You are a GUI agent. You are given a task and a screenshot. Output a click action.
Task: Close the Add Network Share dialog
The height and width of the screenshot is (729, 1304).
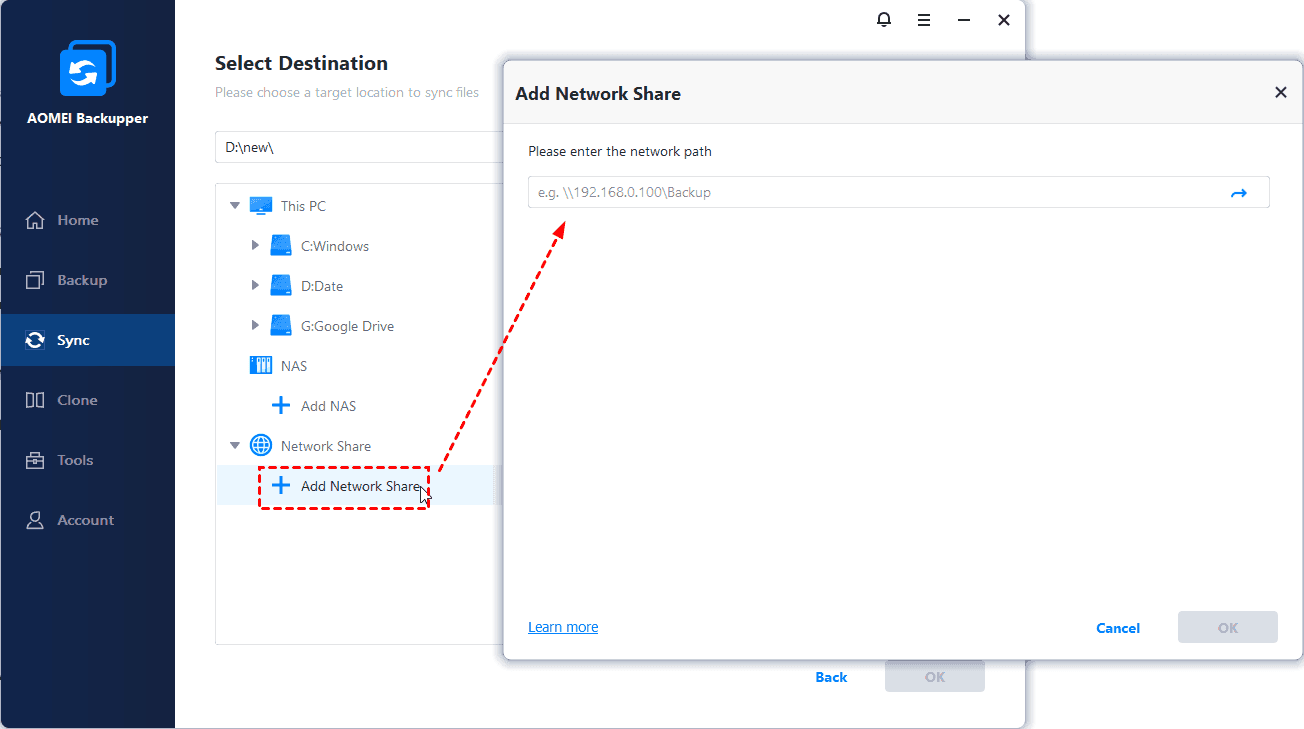pyautogui.click(x=1280, y=93)
